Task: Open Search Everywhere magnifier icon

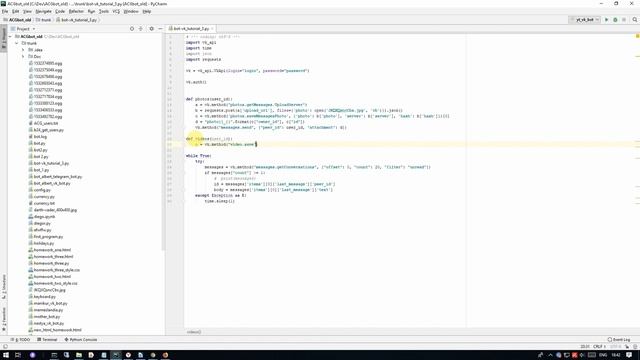Action: tap(635, 20)
